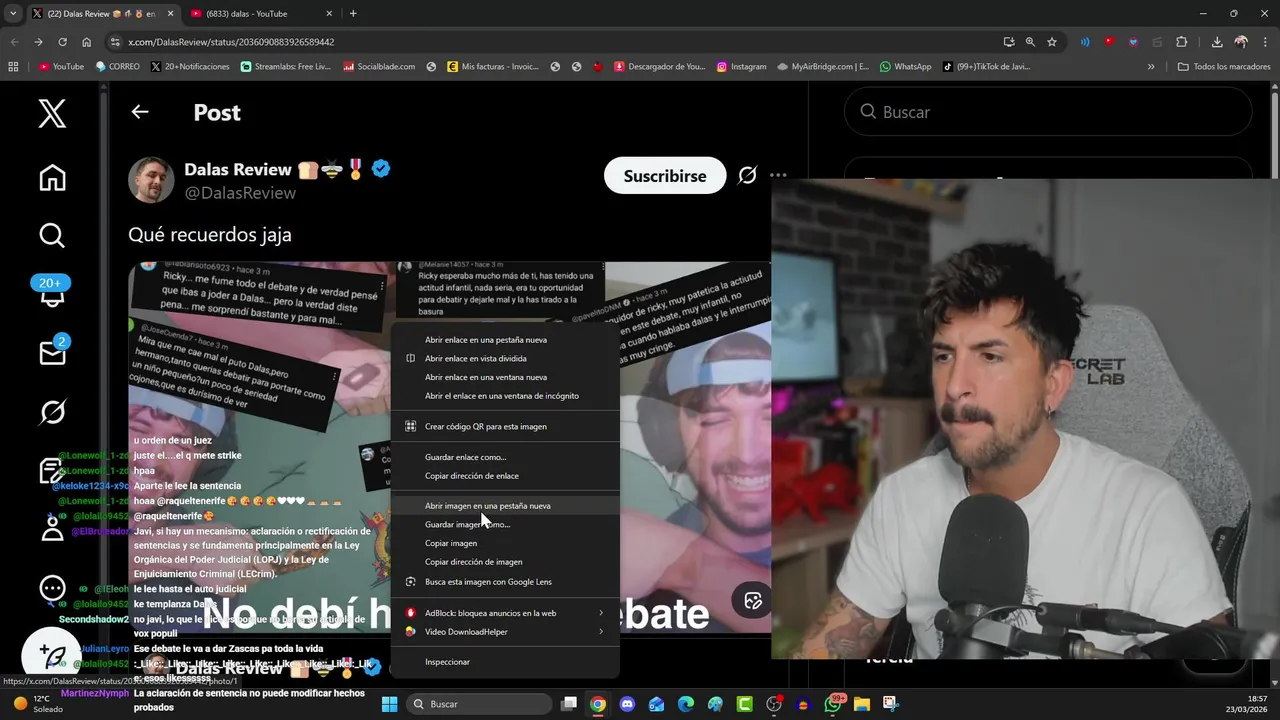Click the Chrome home button
Viewport: 1280px width, 720px height.
[87, 42]
